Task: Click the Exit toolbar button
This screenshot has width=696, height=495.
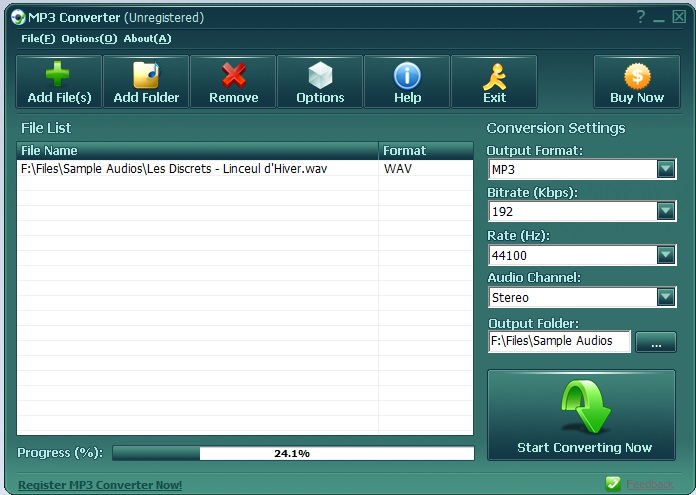Action: click(x=494, y=82)
